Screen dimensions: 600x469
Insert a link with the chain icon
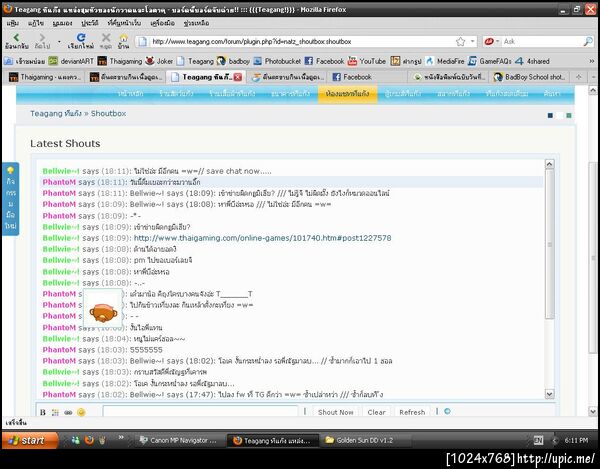click(68, 412)
